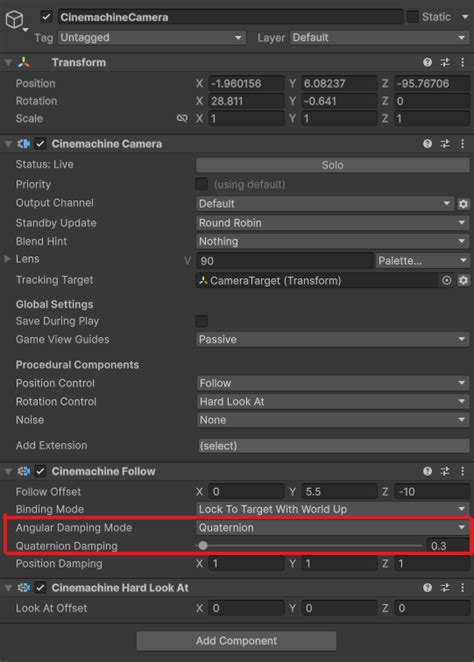
Task: Click the GameObject name field CinemachineCamera
Action: click(x=230, y=17)
